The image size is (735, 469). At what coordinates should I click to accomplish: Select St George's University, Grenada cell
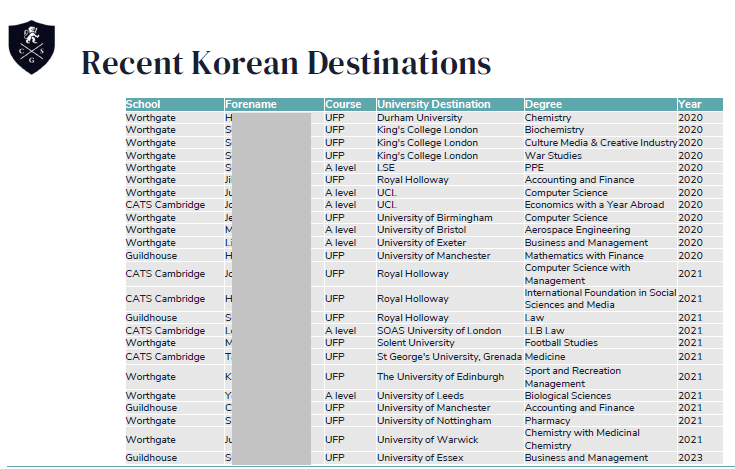(450, 357)
